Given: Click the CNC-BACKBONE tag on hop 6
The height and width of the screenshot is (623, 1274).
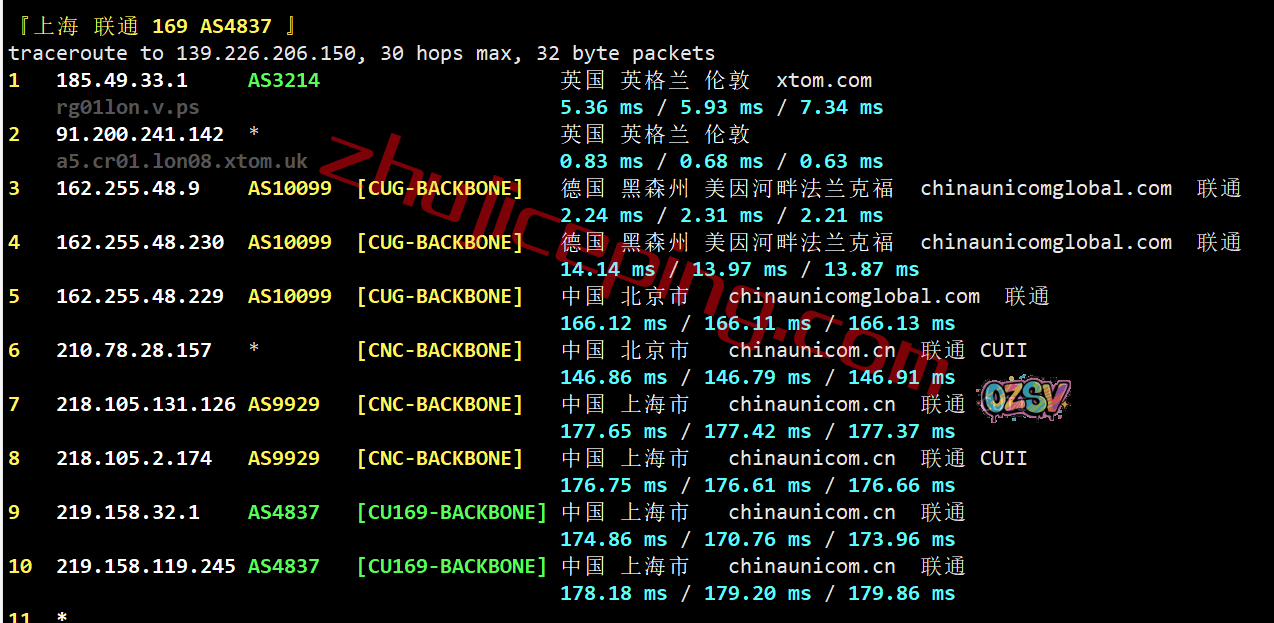Looking at the screenshot, I should tap(440, 350).
